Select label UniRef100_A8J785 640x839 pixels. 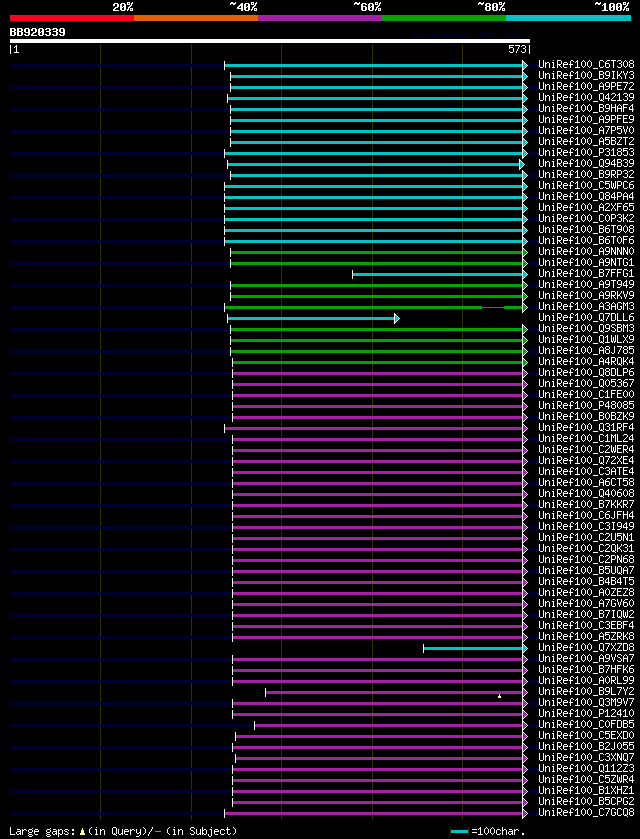586,350
